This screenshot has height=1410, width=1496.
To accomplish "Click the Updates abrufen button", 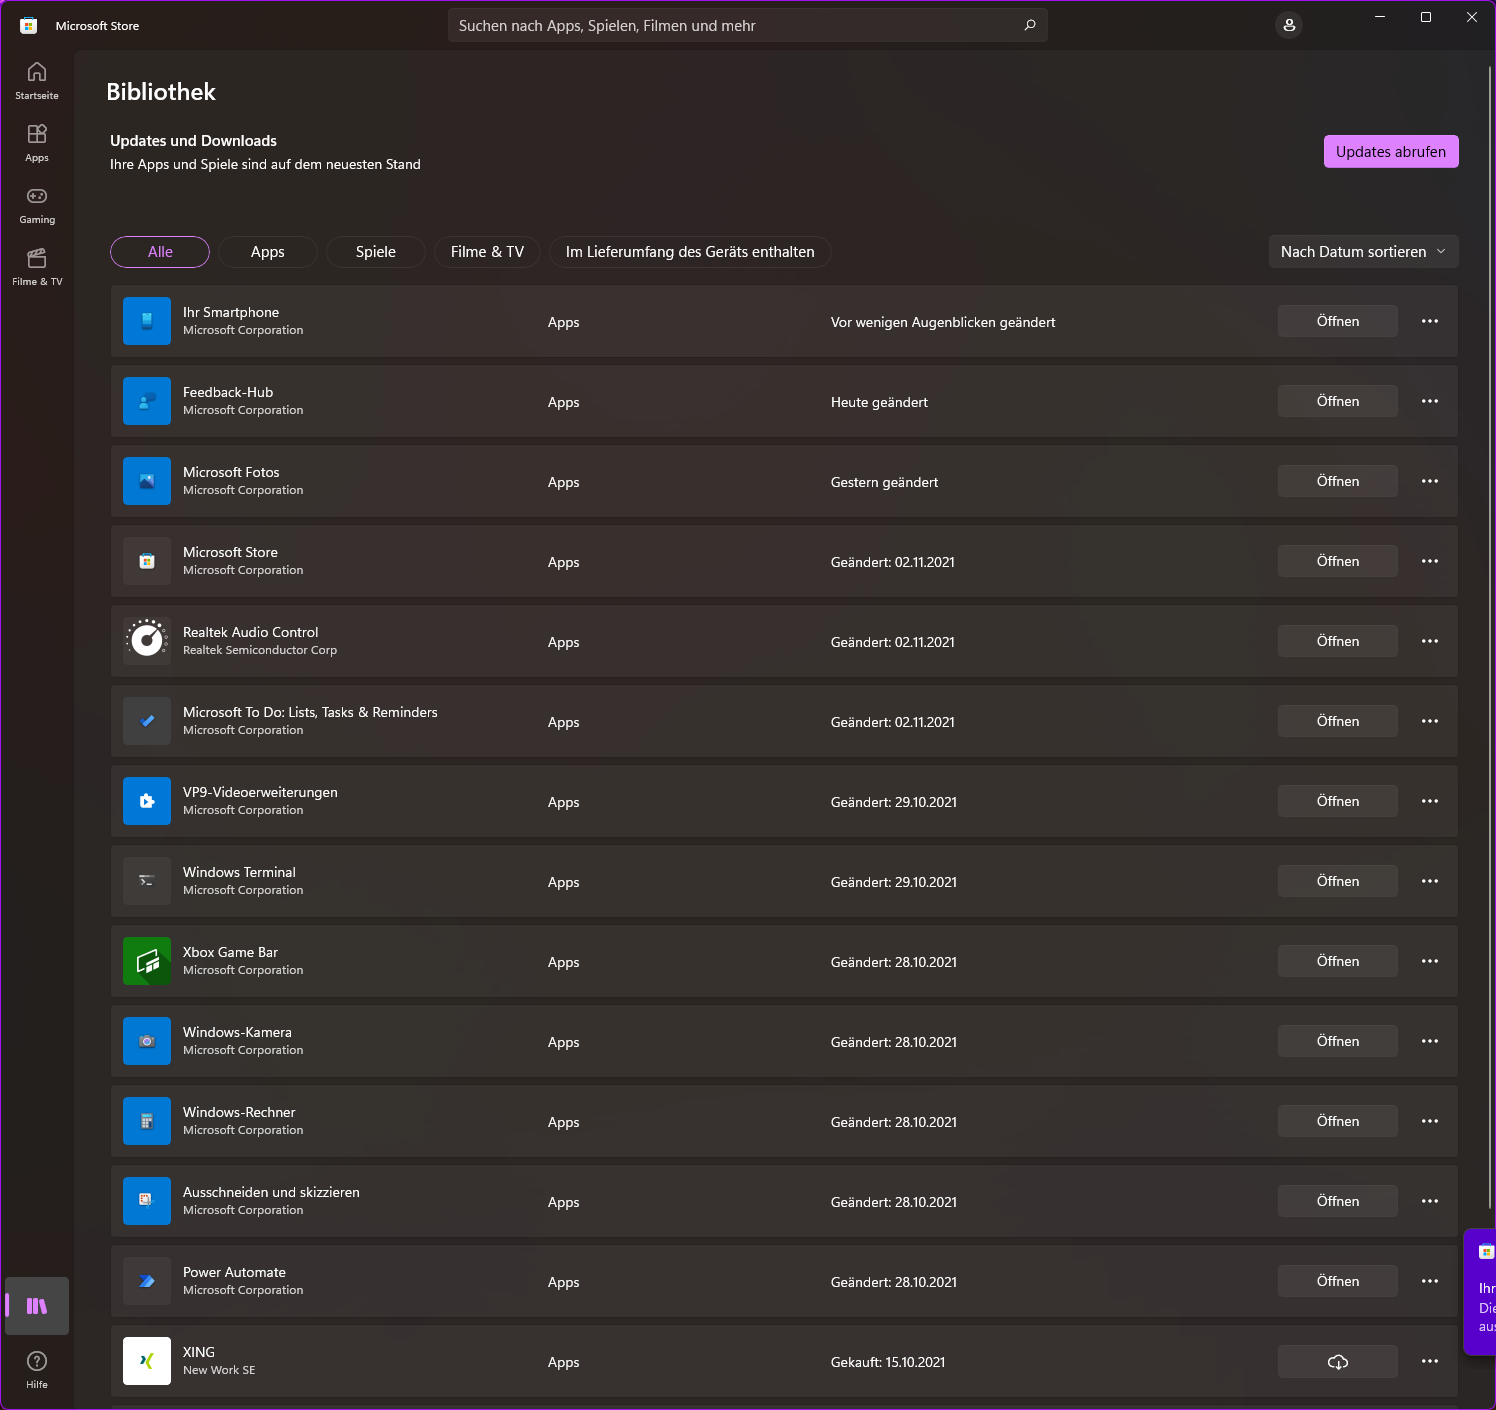I will (x=1391, y=152).
